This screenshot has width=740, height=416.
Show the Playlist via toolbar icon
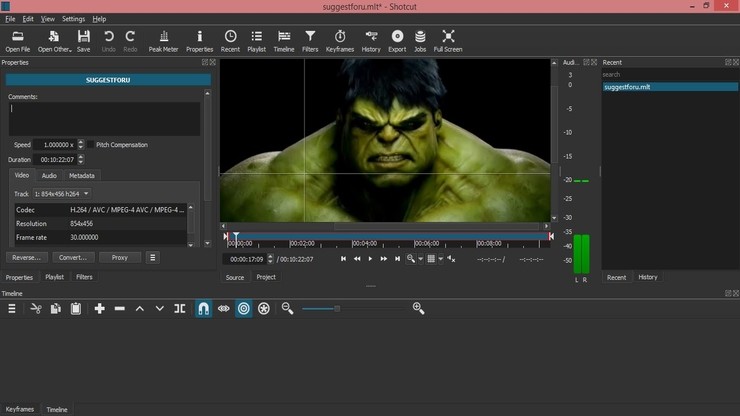coord(256,41)
